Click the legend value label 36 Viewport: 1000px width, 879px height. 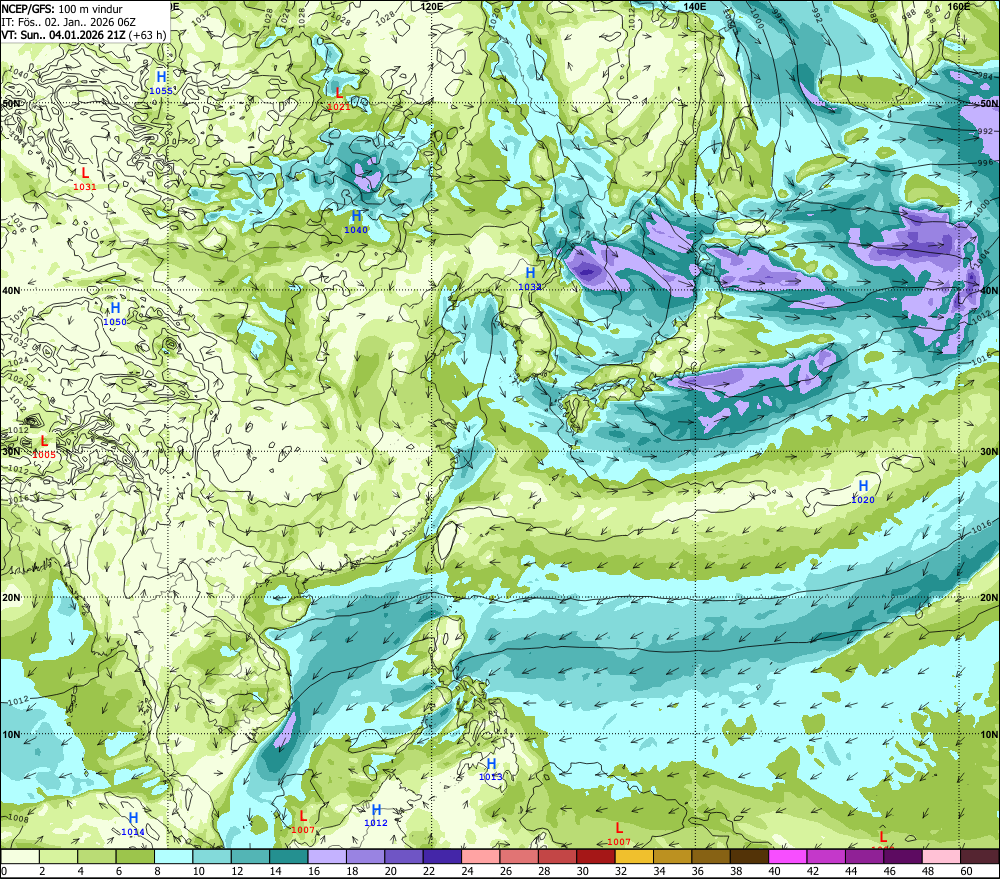click(698, 871)
